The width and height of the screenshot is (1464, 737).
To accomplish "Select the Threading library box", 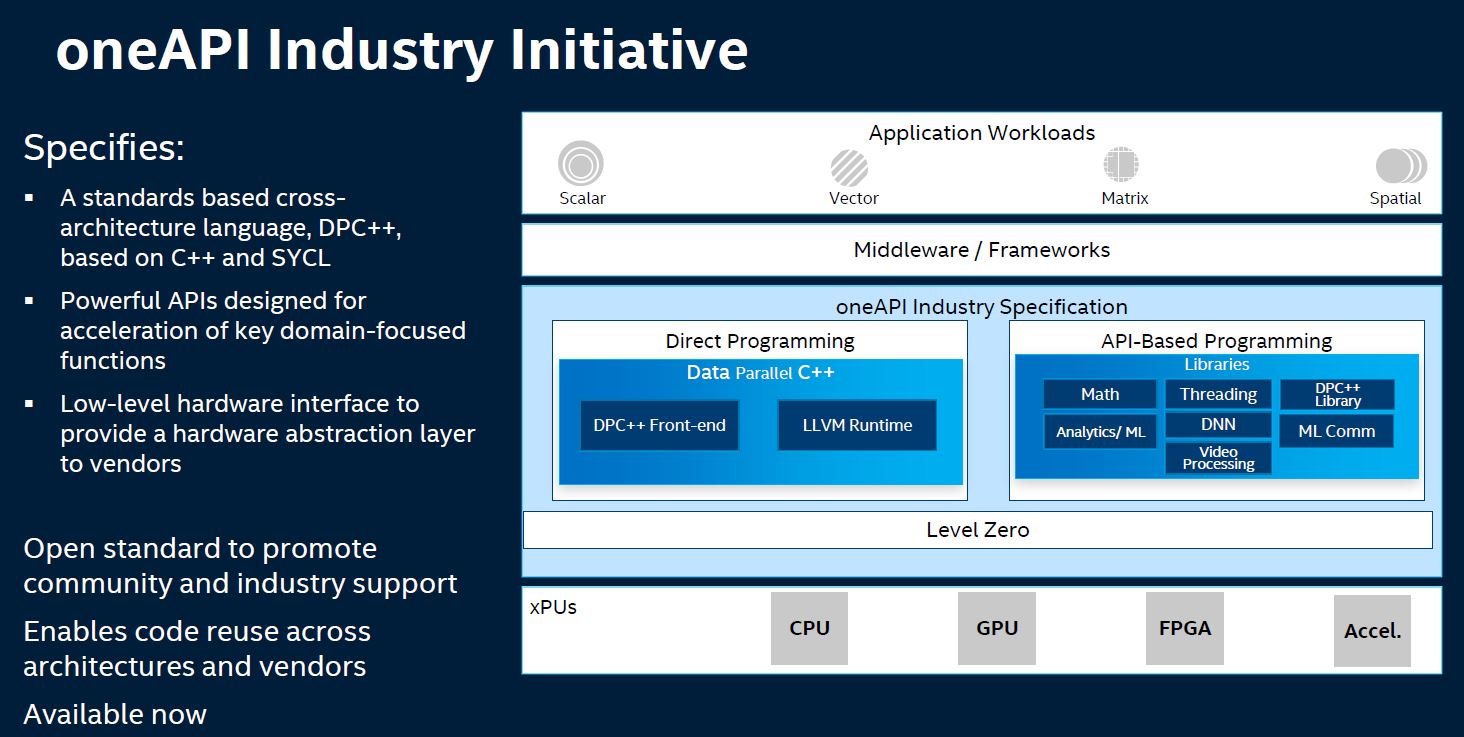I will [x=1218, y=394].
